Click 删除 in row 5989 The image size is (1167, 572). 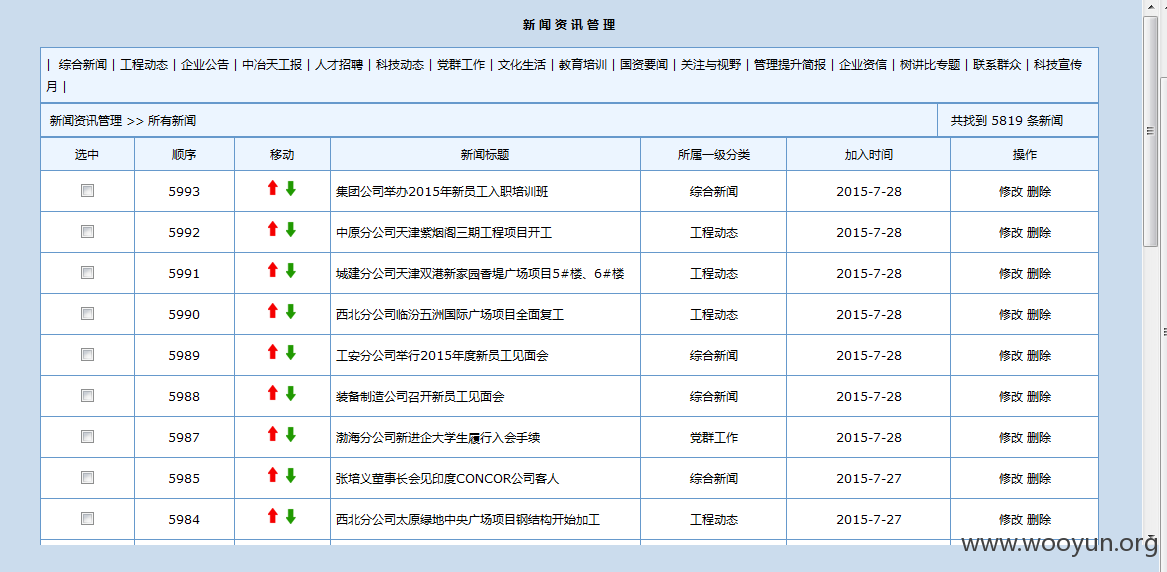(x=1039, y=355)
